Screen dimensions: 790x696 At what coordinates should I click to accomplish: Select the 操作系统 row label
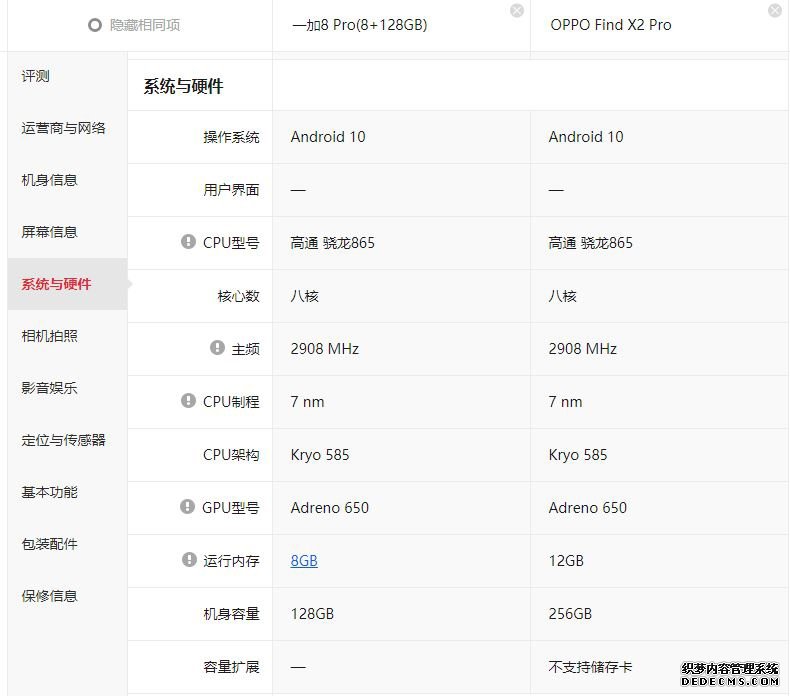[x=231, y=137]
